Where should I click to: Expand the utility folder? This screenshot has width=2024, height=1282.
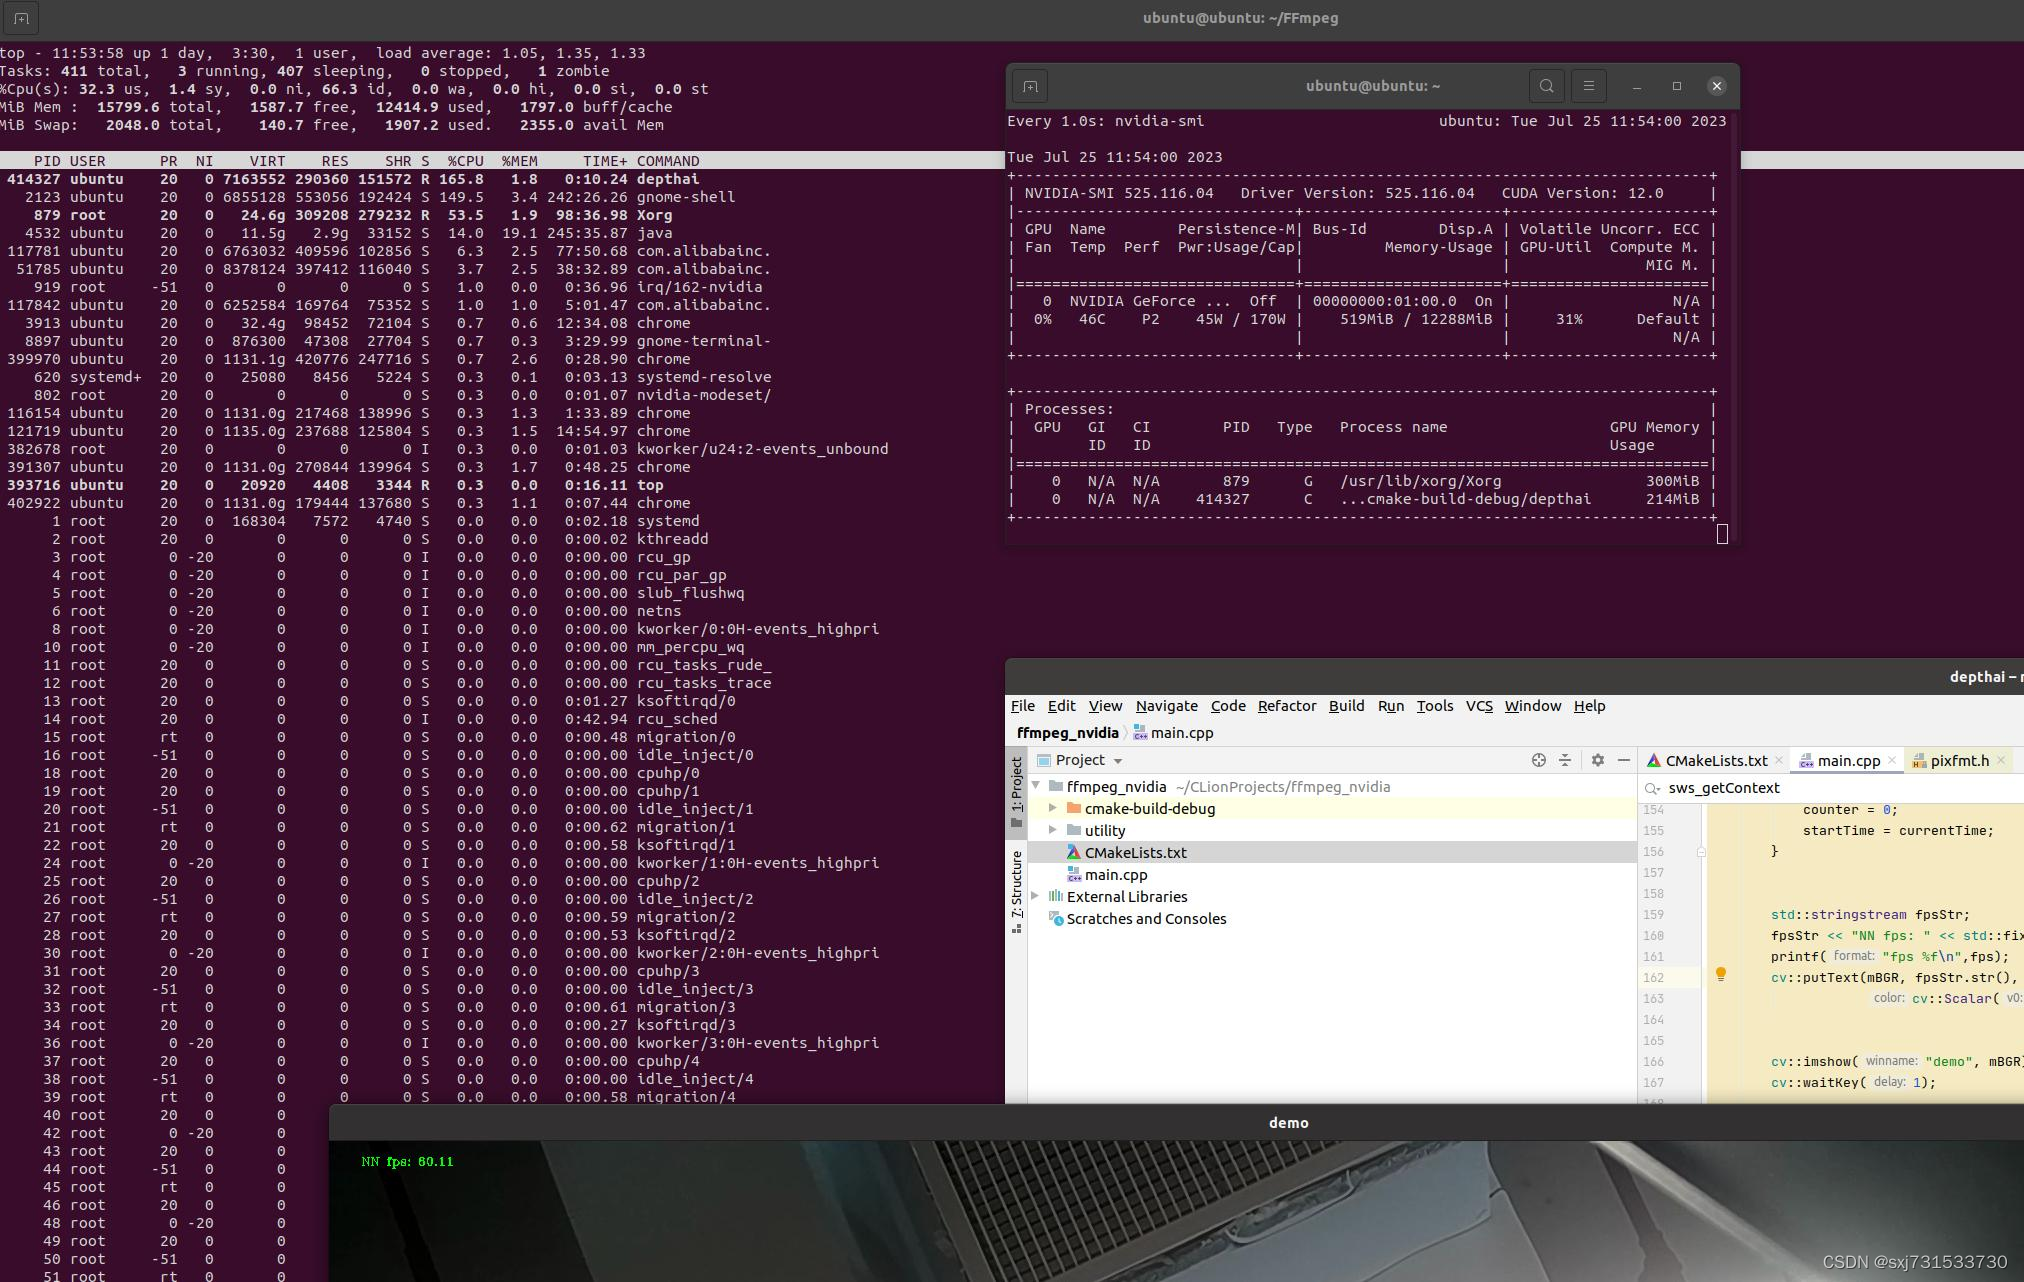1052,830
